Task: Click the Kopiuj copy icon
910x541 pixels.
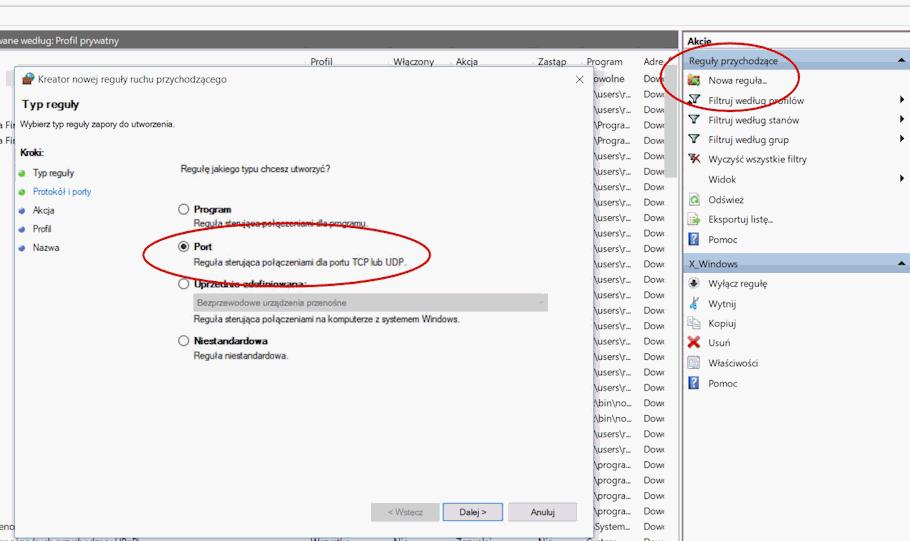Action: [x=694, y=323]
